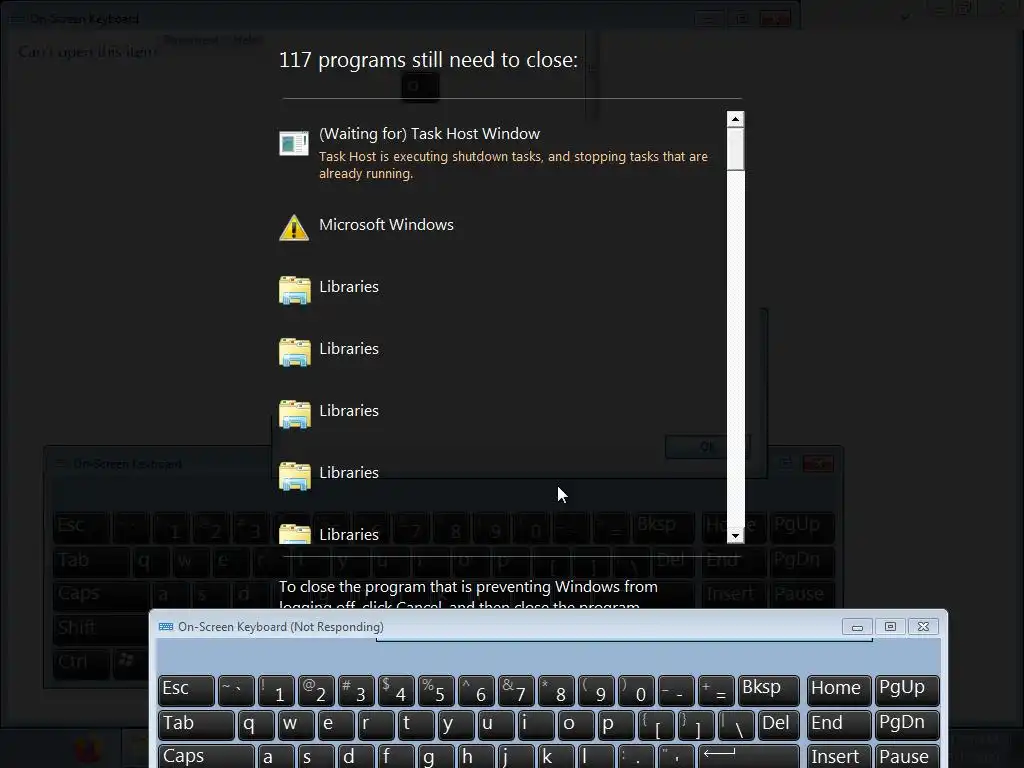This screenshot has width=1024, height=768.
Task: Click the keyboard icon in the Not Responding title bar
Action: point(166,627)
